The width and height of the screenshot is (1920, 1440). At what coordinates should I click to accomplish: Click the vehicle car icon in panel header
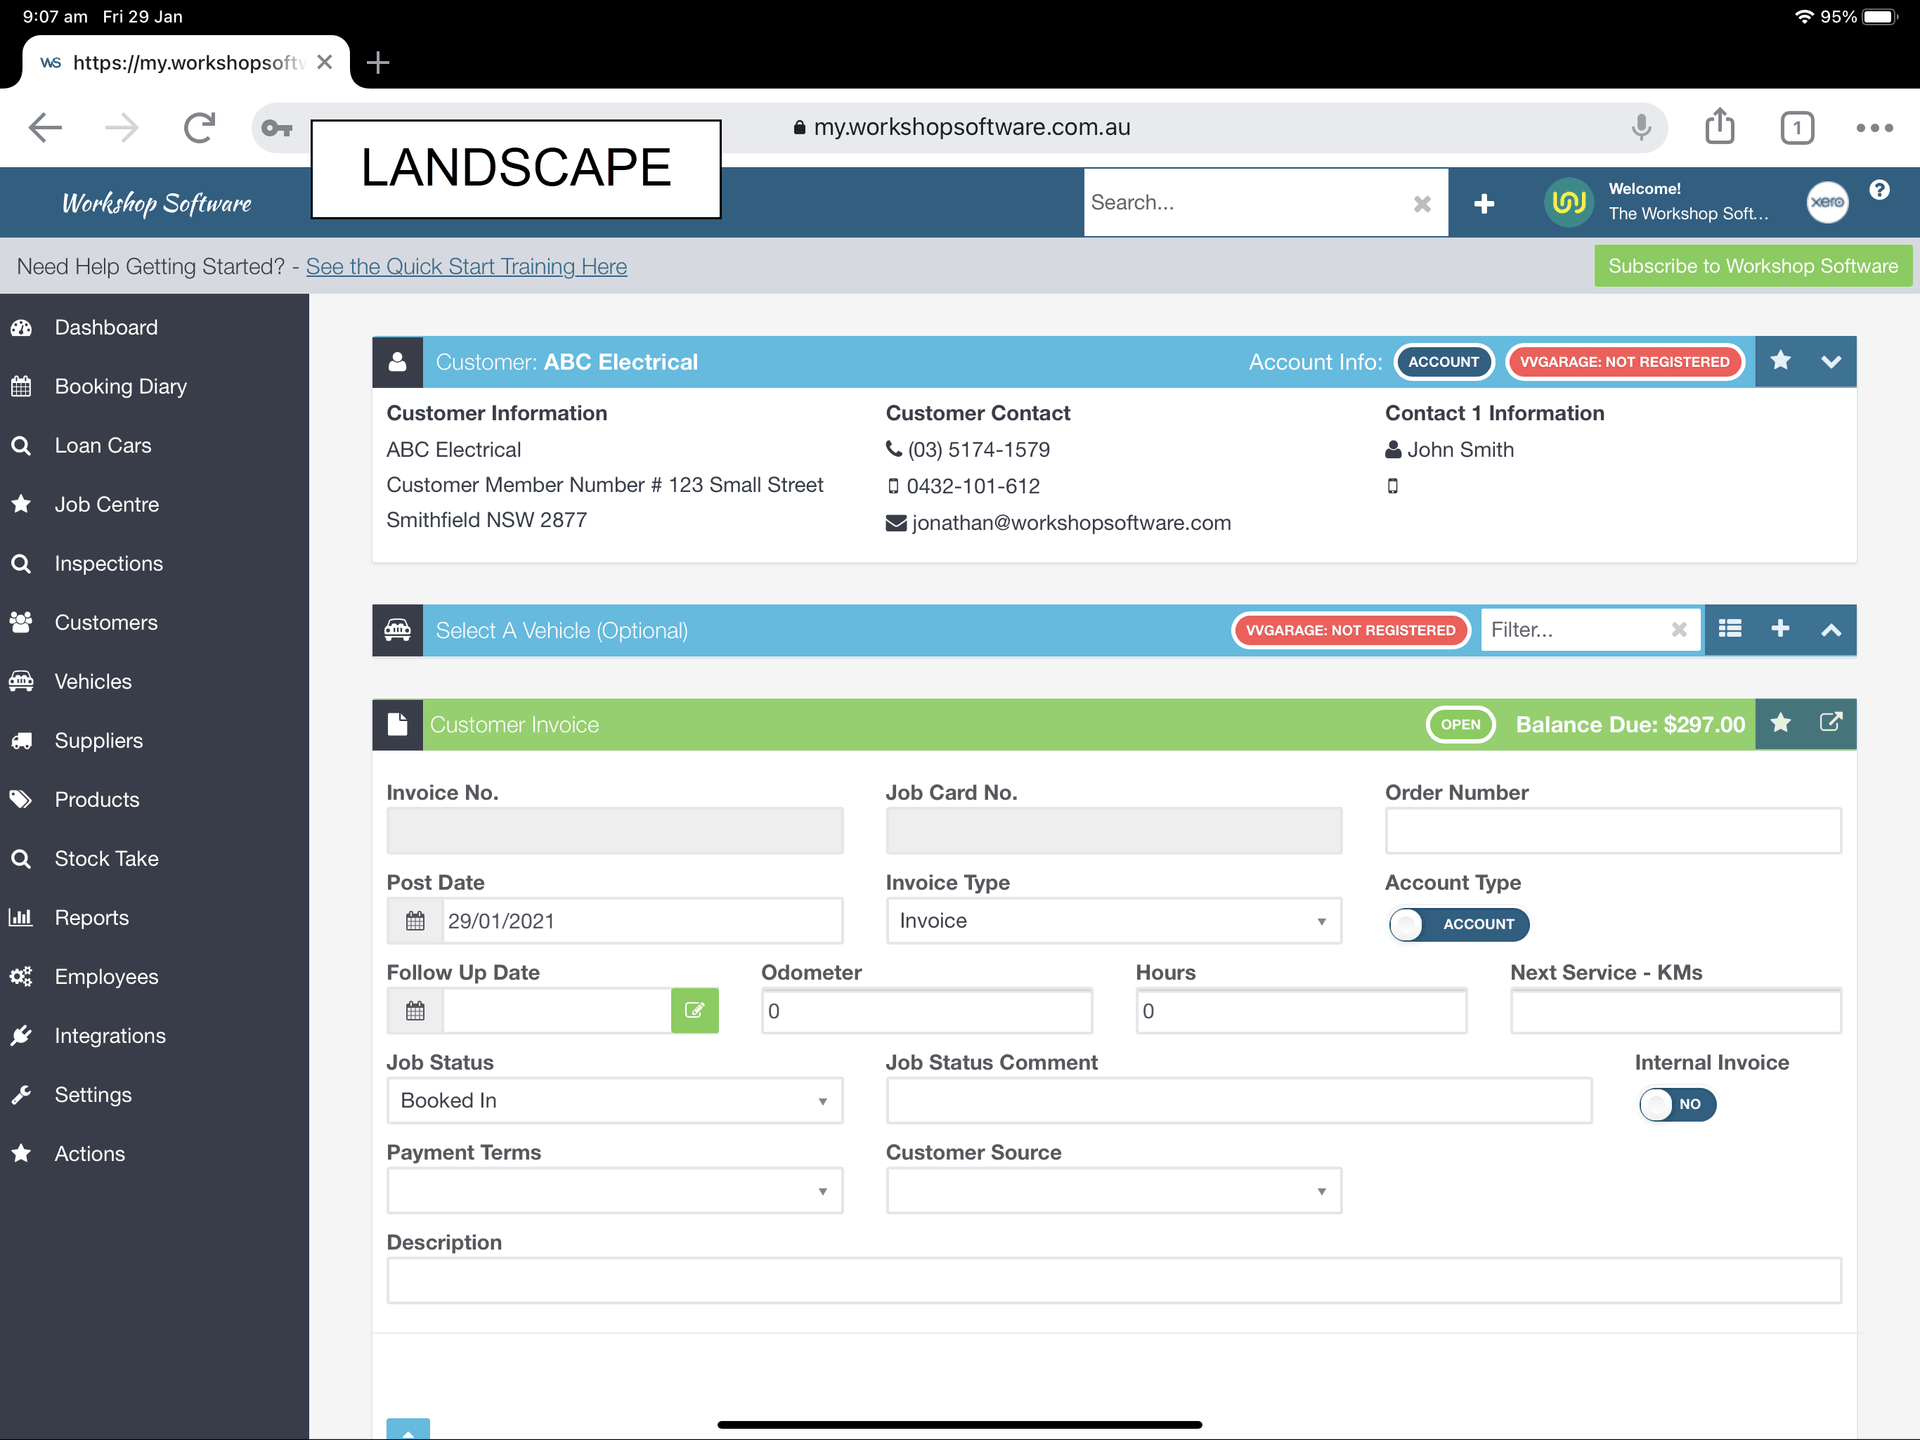397,630
